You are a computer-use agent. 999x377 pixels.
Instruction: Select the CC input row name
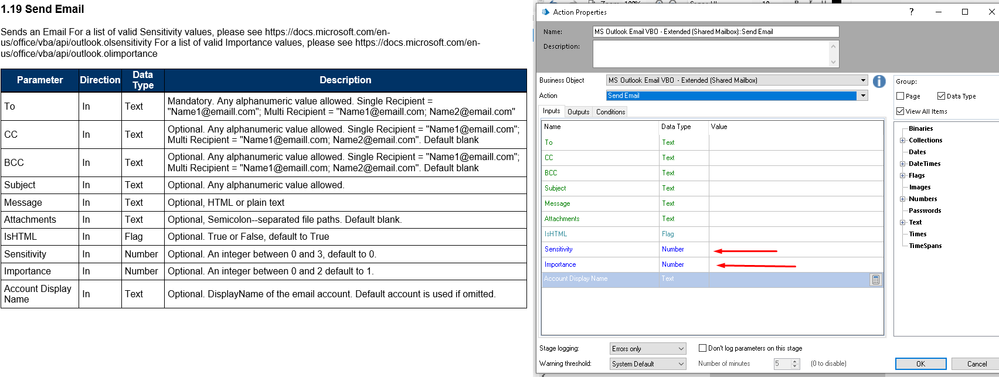(x=549, y=157)
